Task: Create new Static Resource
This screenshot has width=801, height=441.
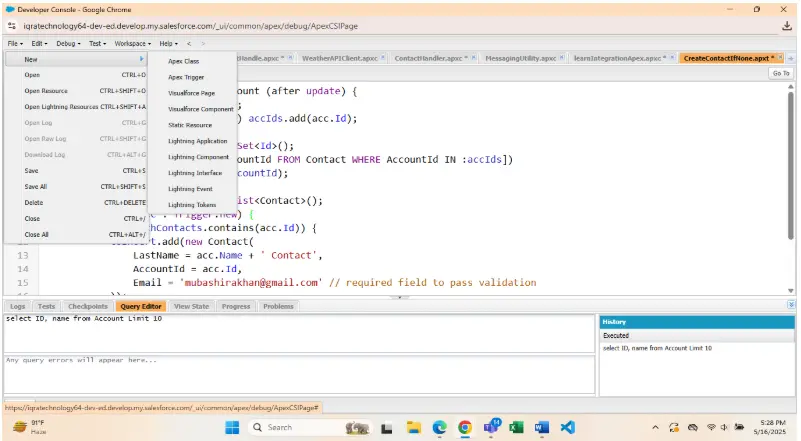Action: click(193, 125)
